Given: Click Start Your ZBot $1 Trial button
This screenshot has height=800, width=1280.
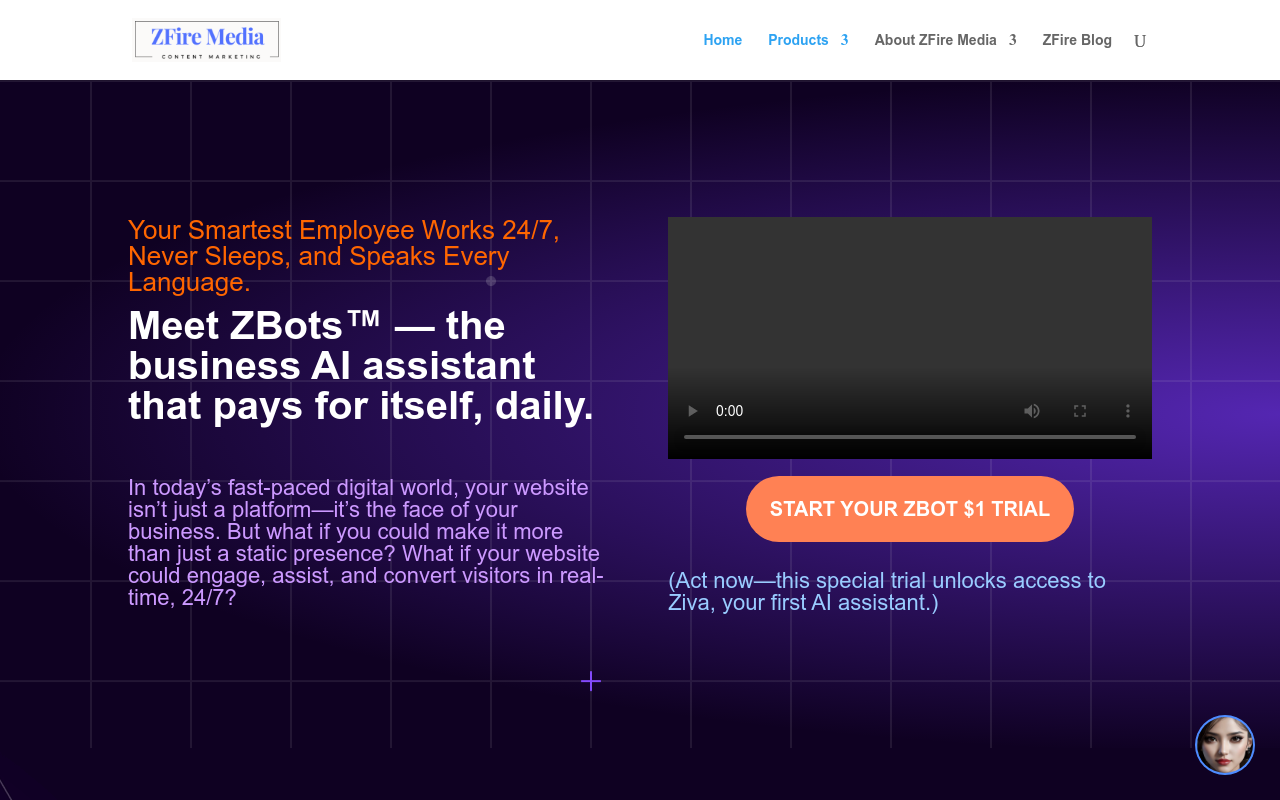Looking at the screenshot, I should [x=910, y=509].
